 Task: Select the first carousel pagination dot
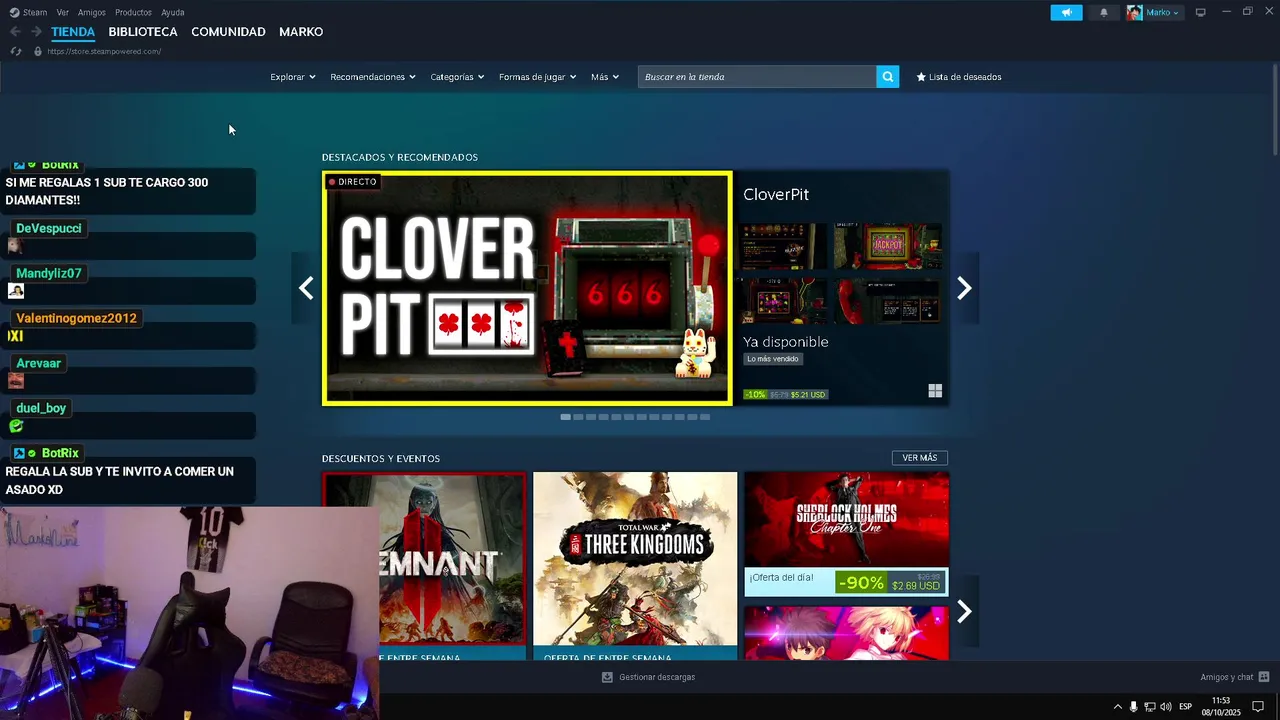pyautogui.click(x=565, y=417)
